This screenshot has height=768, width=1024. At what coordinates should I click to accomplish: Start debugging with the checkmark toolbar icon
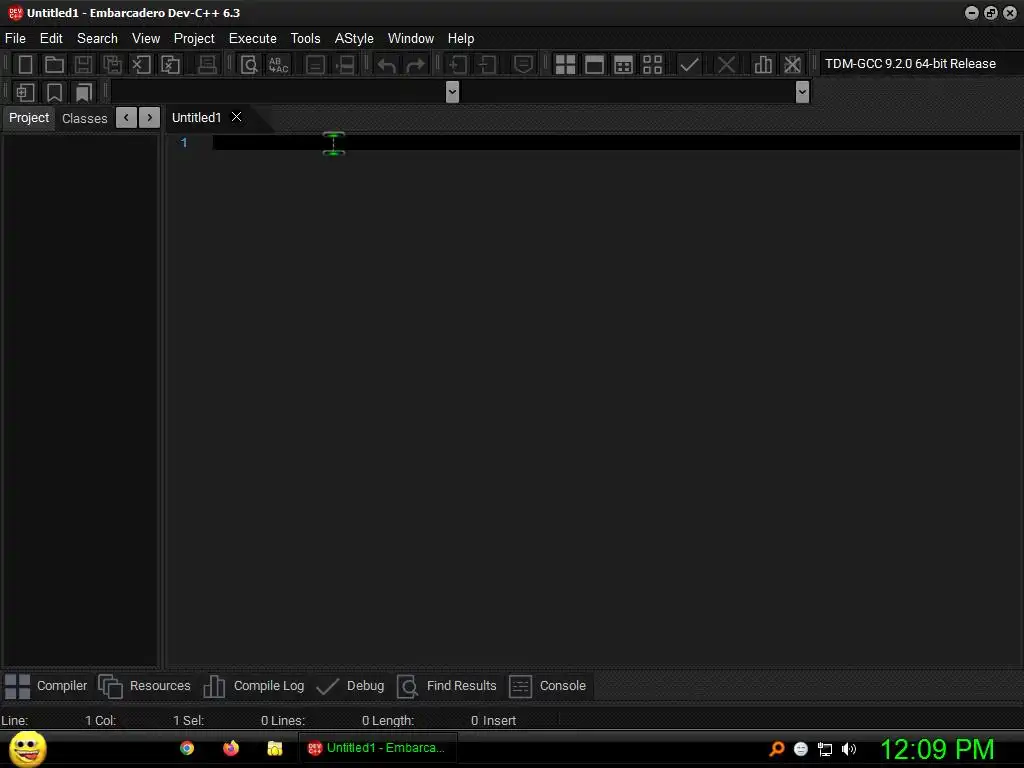tap(689, 64)
